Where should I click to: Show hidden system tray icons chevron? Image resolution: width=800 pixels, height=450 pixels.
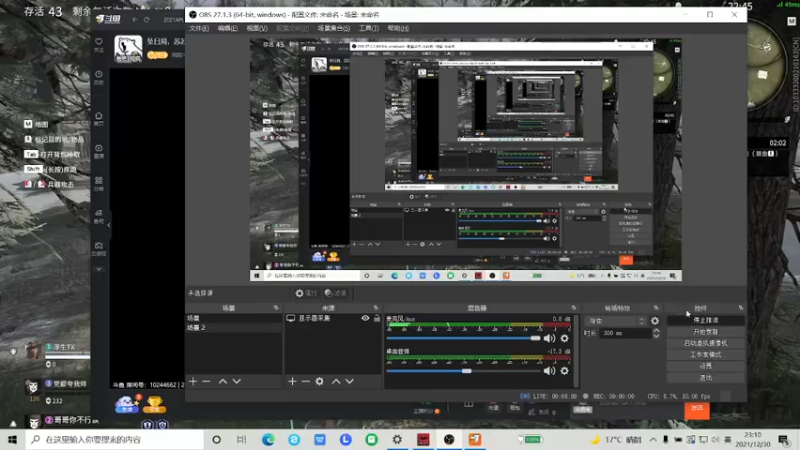[x=653, y=439]
